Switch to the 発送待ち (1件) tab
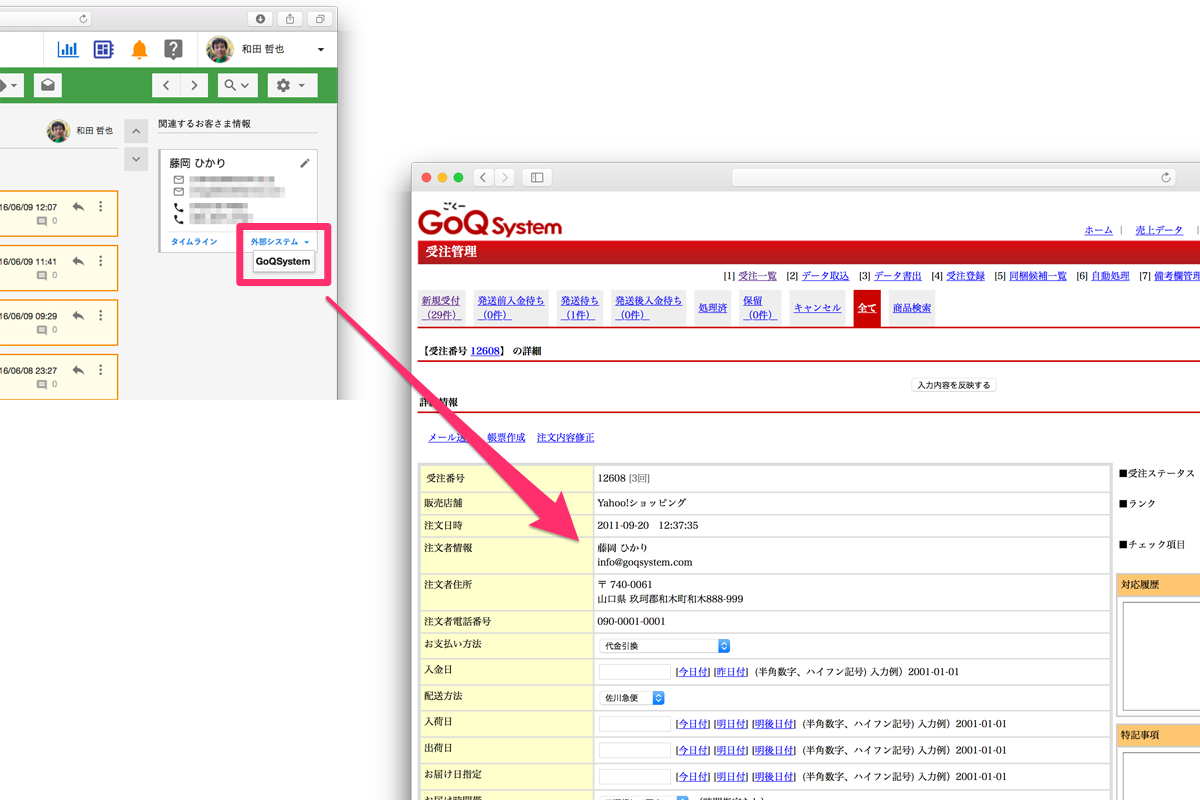The image size is (1200, 800). [x=580, y=308]
